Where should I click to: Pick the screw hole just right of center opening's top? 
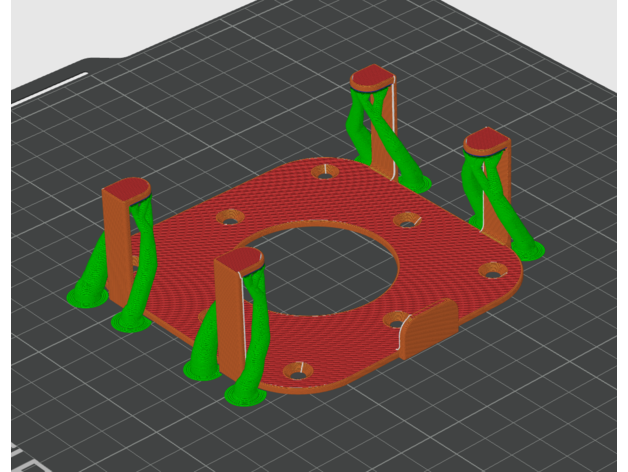pos(405,219)
